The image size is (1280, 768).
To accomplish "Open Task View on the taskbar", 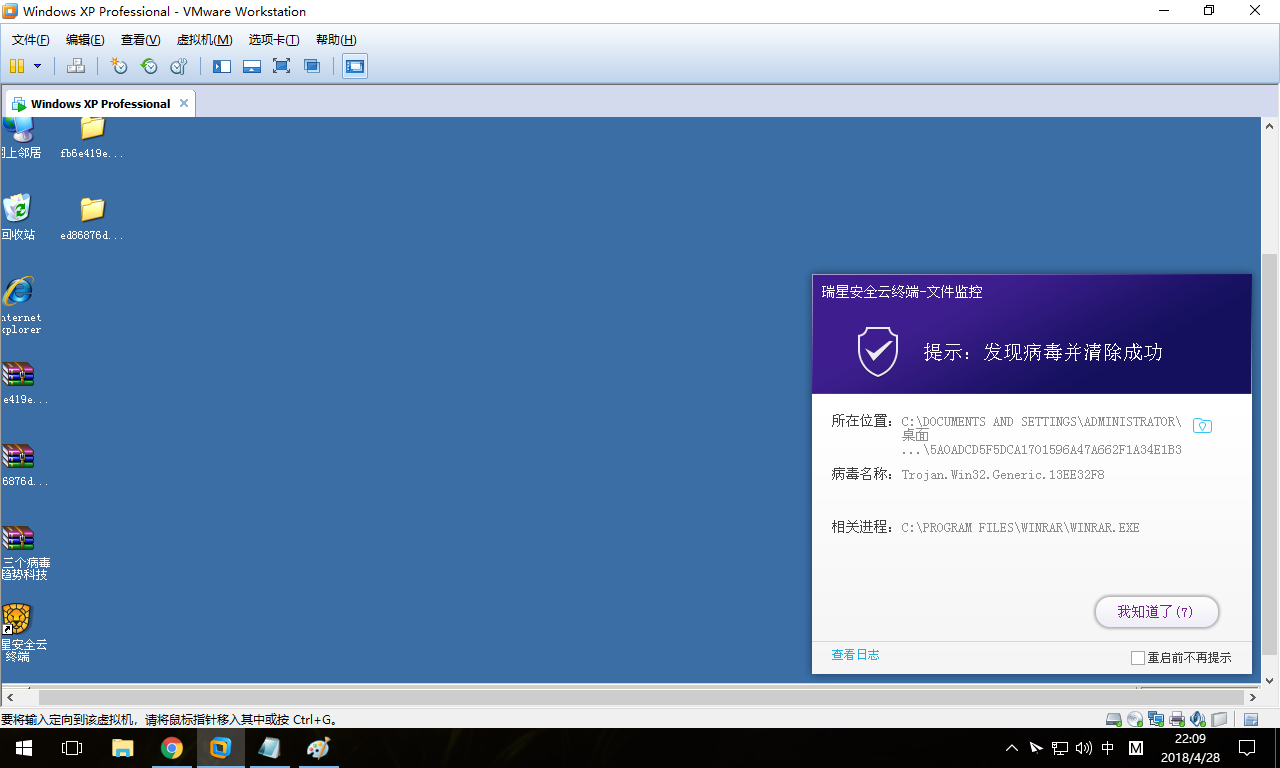I will [x=72, y=748].
